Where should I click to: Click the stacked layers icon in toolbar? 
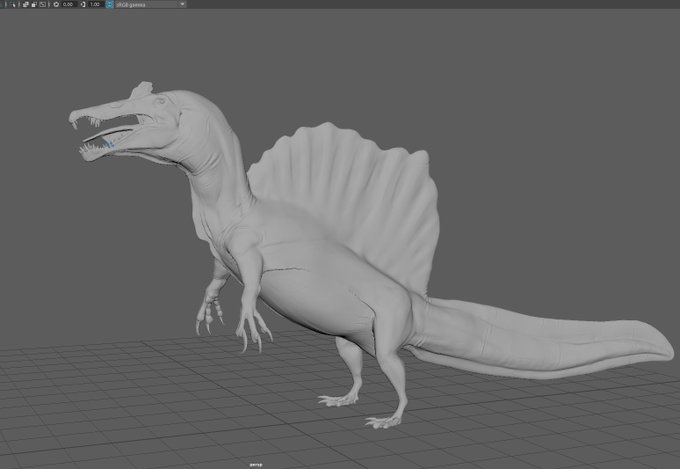(26, 4)
